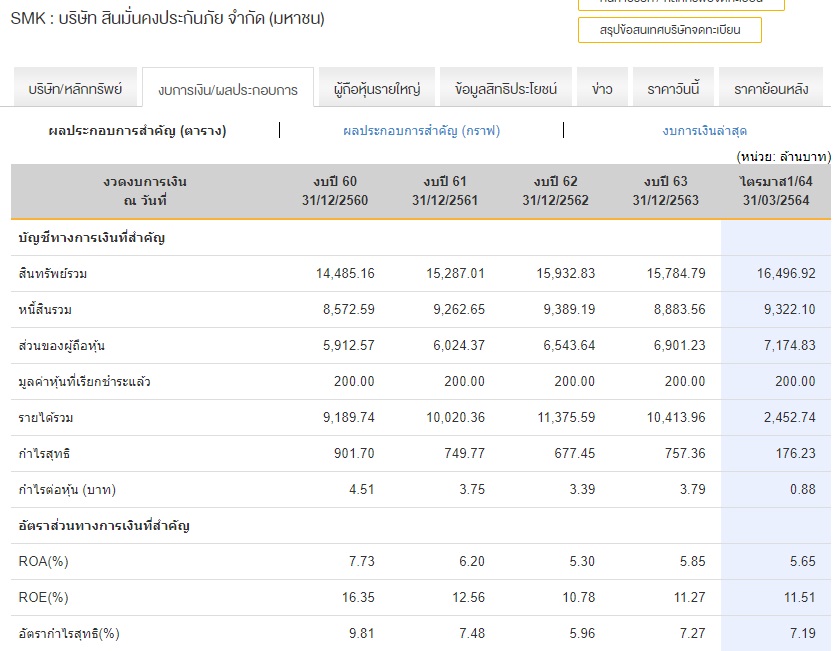
Task: Click the สรุปข้อสนเทศบริษัทจดทะเบียน button
Action: point(669,30)
